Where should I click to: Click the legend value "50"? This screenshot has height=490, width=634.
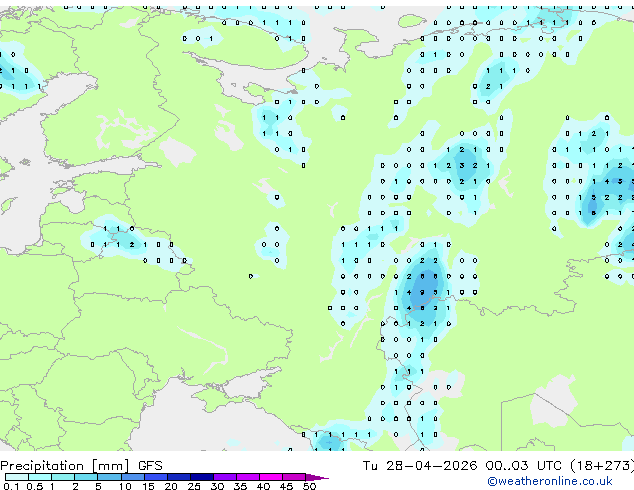(309, 486)
